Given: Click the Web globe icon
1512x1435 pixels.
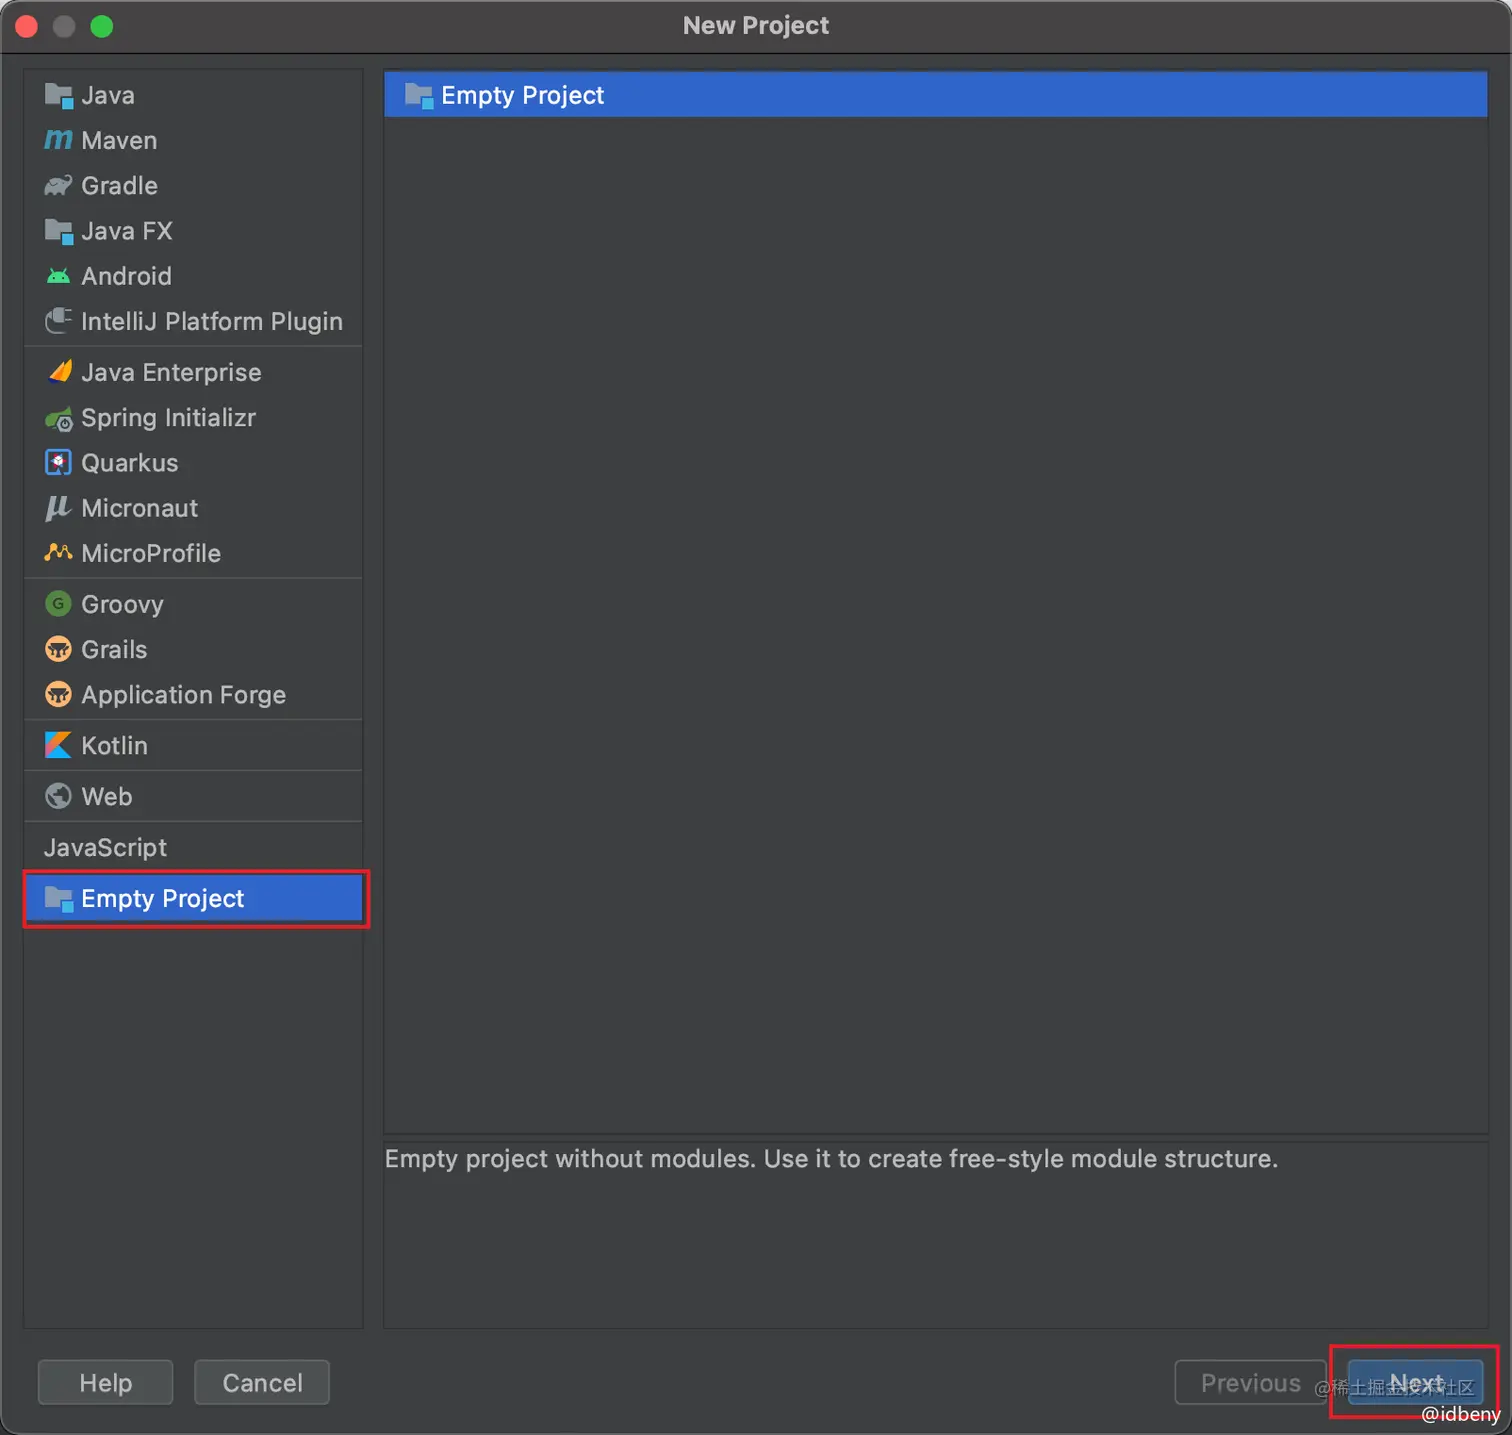Looking at the screenshot, I should pos(58,796).
